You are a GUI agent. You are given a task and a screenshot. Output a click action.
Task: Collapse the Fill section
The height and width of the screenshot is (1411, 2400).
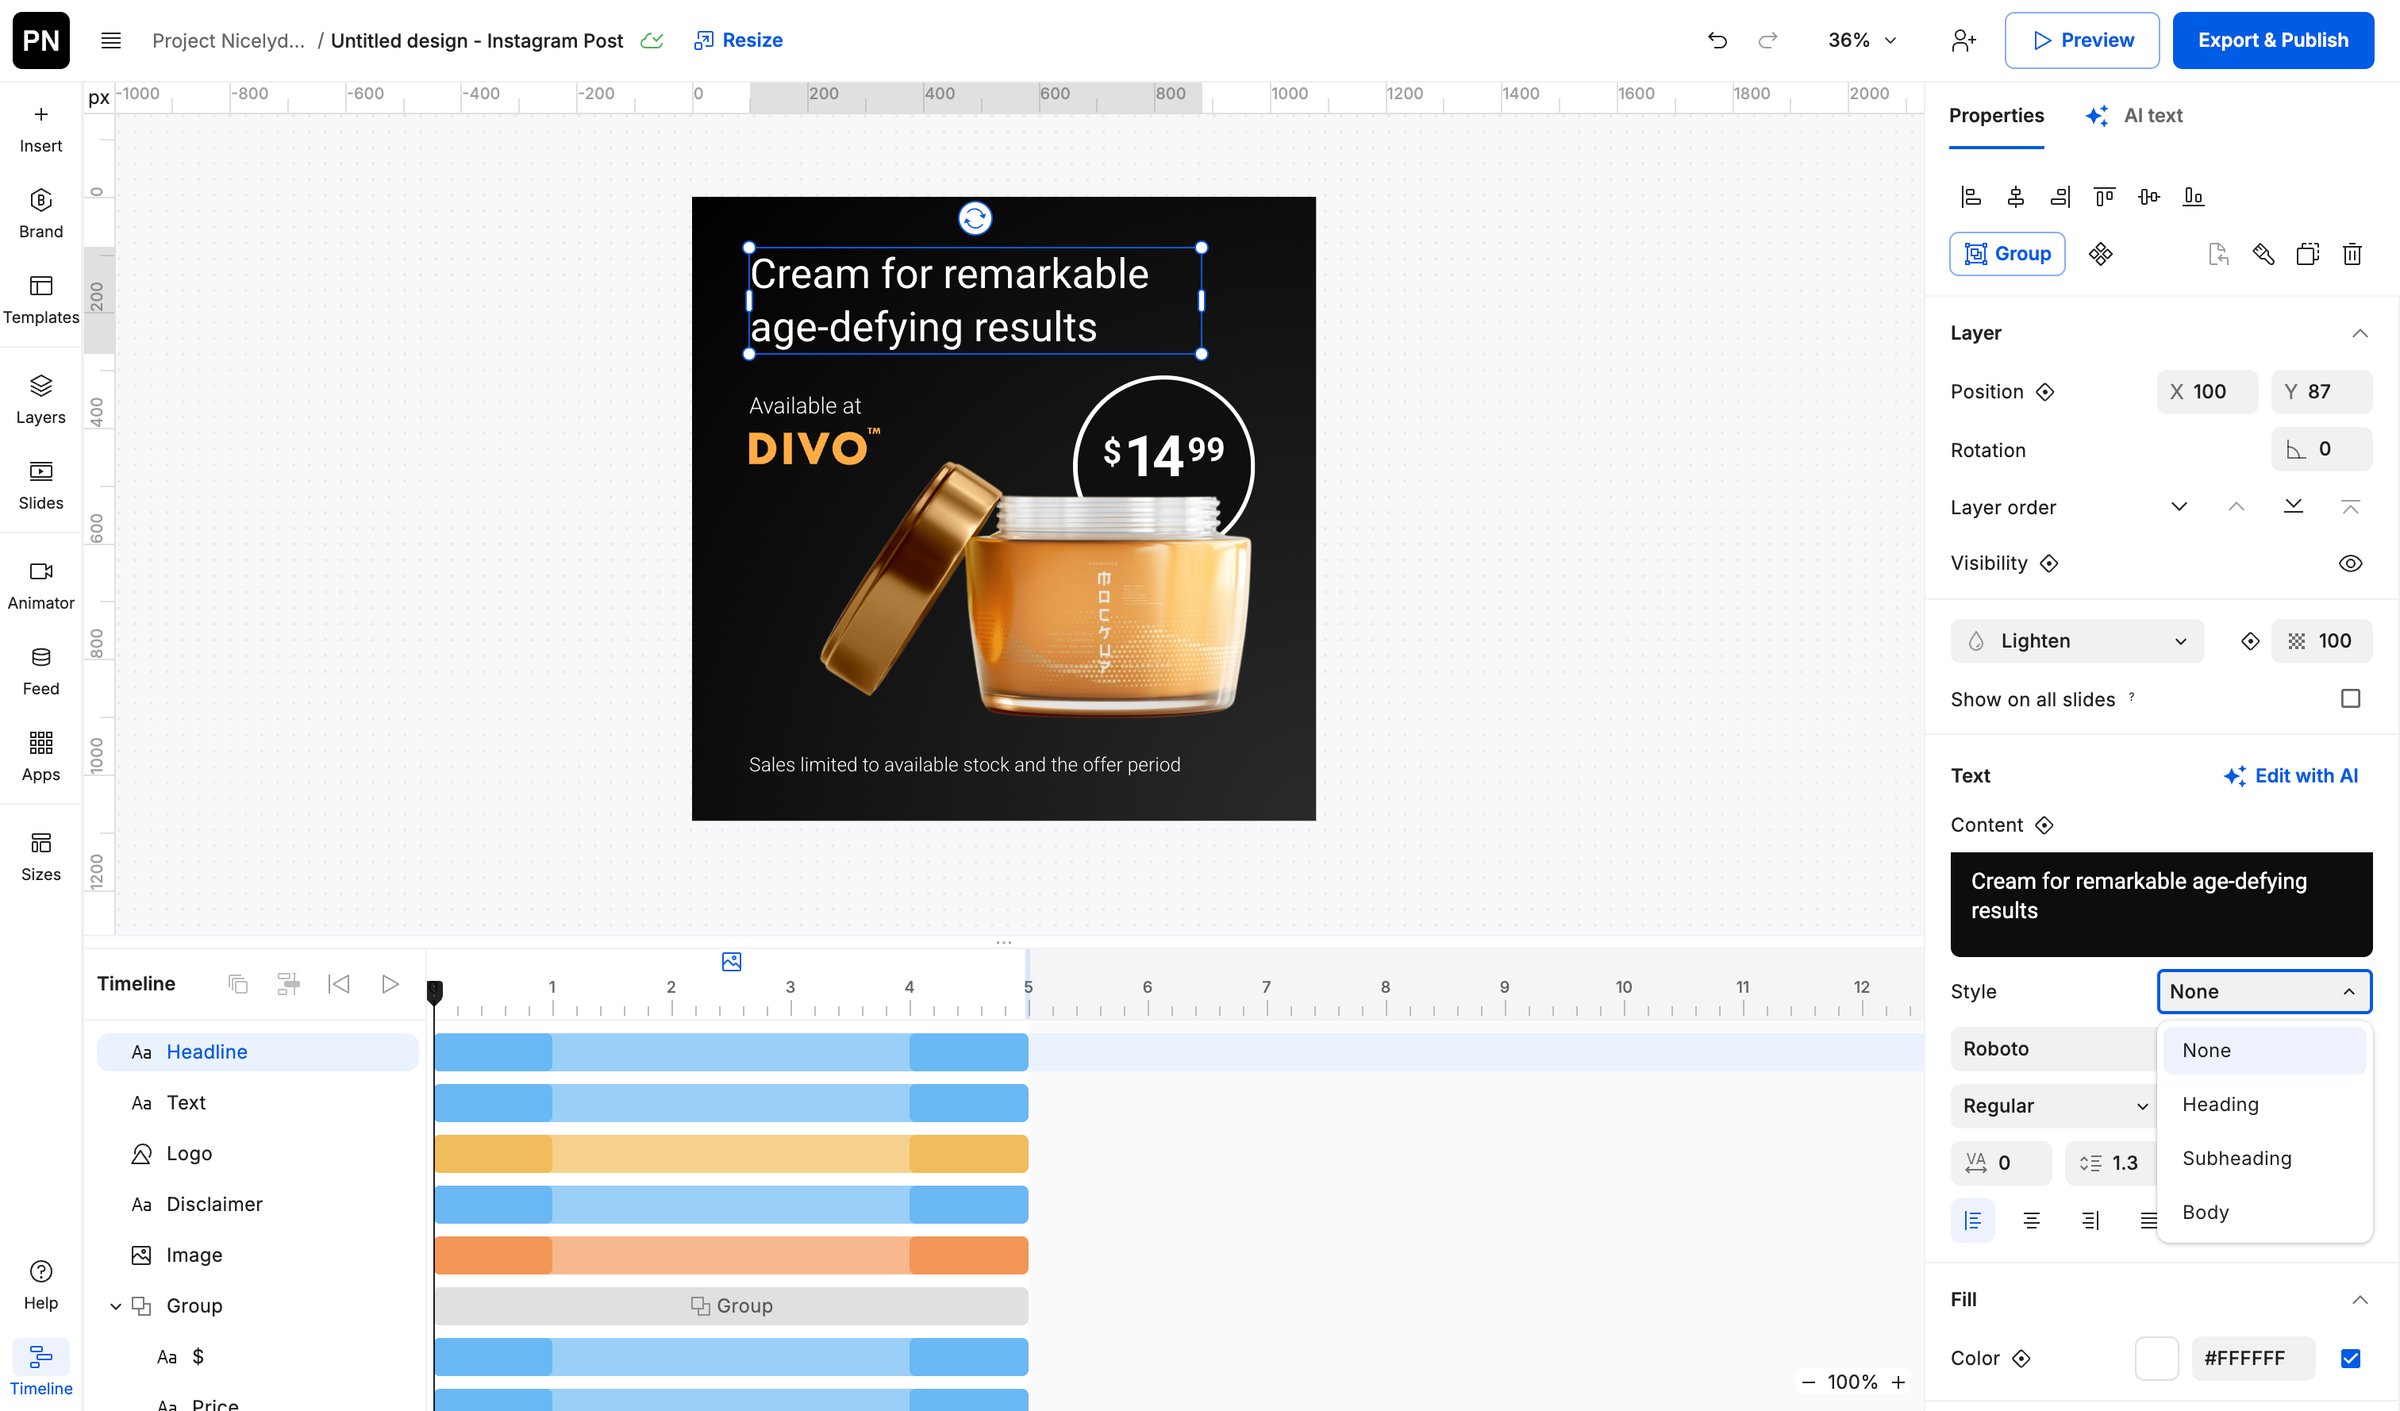tap(2359, 1299)
